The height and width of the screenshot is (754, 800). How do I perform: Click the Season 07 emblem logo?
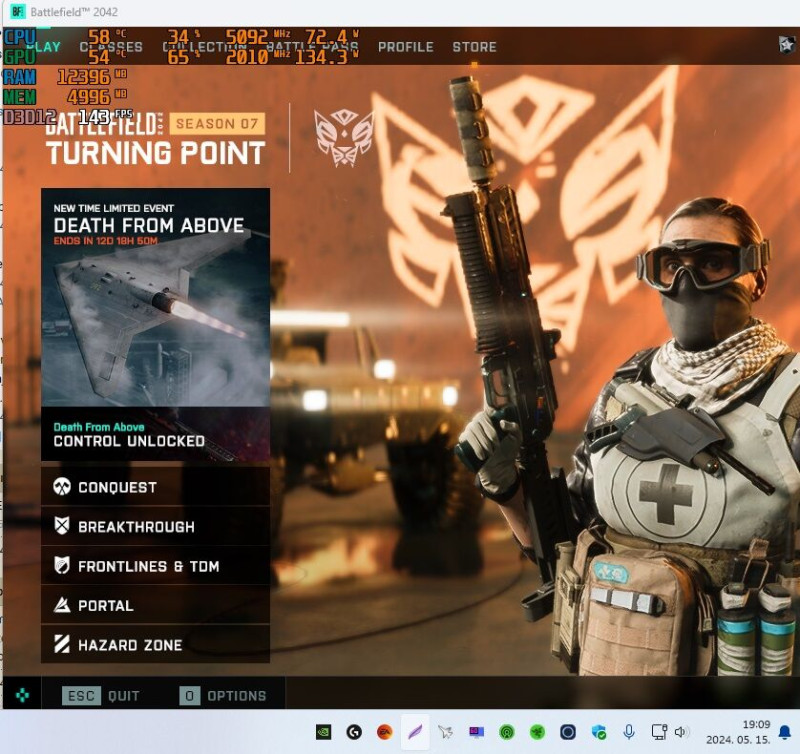343,138
